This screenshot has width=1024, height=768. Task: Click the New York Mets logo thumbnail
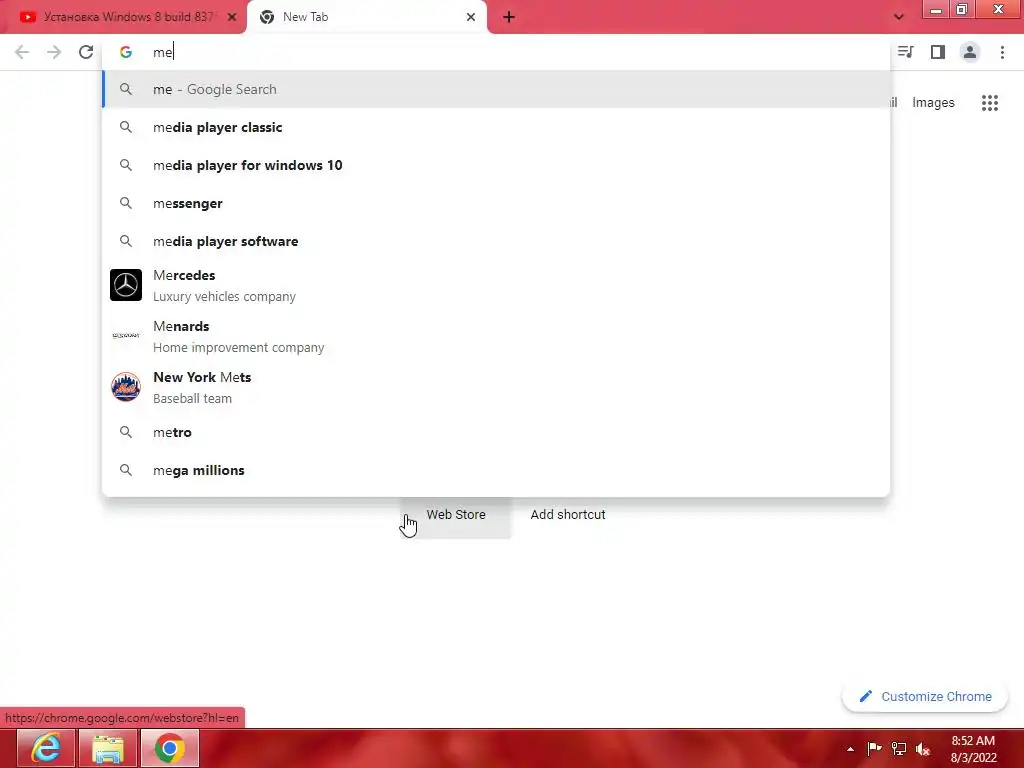pyautogui.click(x=126, y=387)
